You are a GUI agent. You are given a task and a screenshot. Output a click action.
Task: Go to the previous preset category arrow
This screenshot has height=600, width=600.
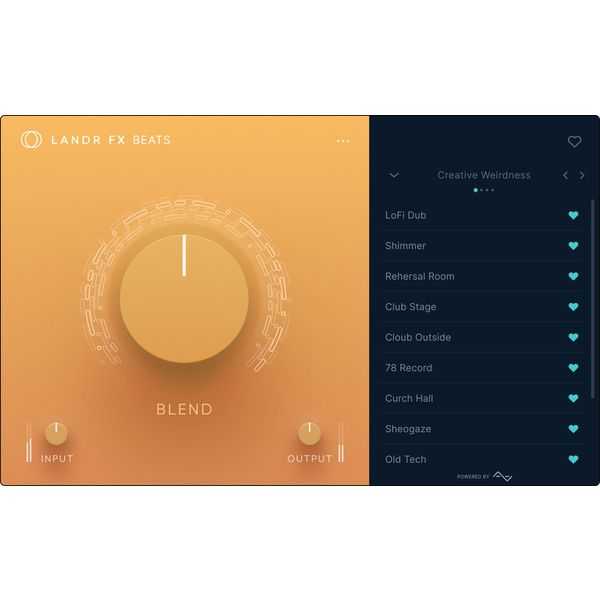point(565,175)
